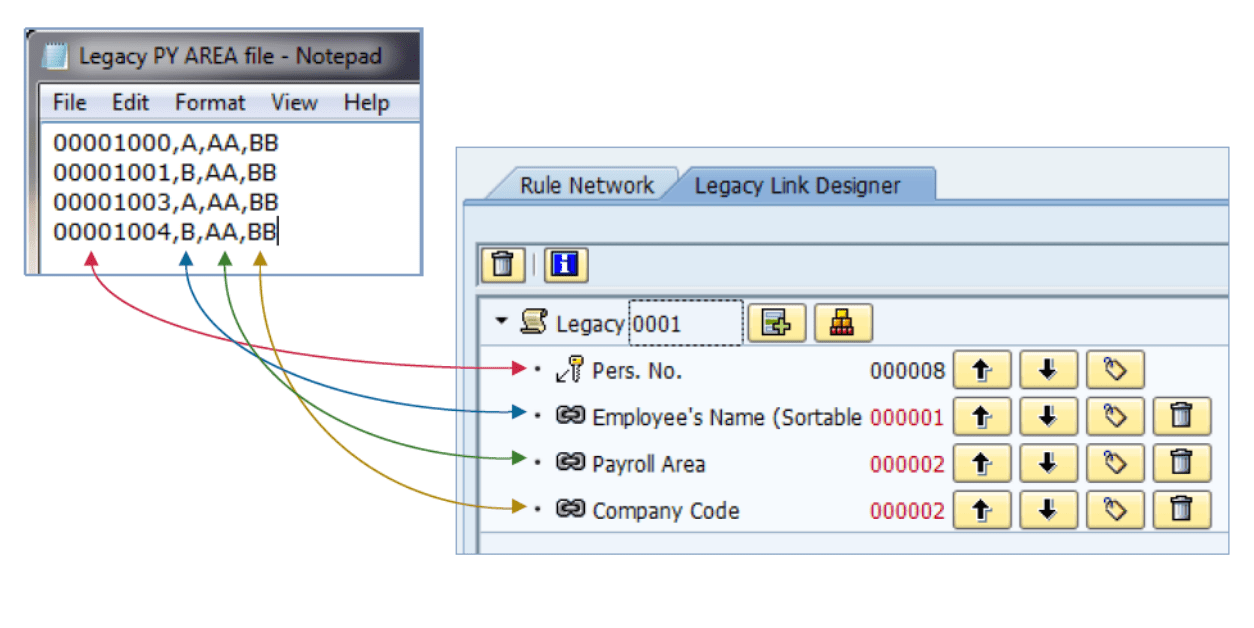Click the link icon beside Payroll Area
The image size is (1254, 628).
point(570,463)
